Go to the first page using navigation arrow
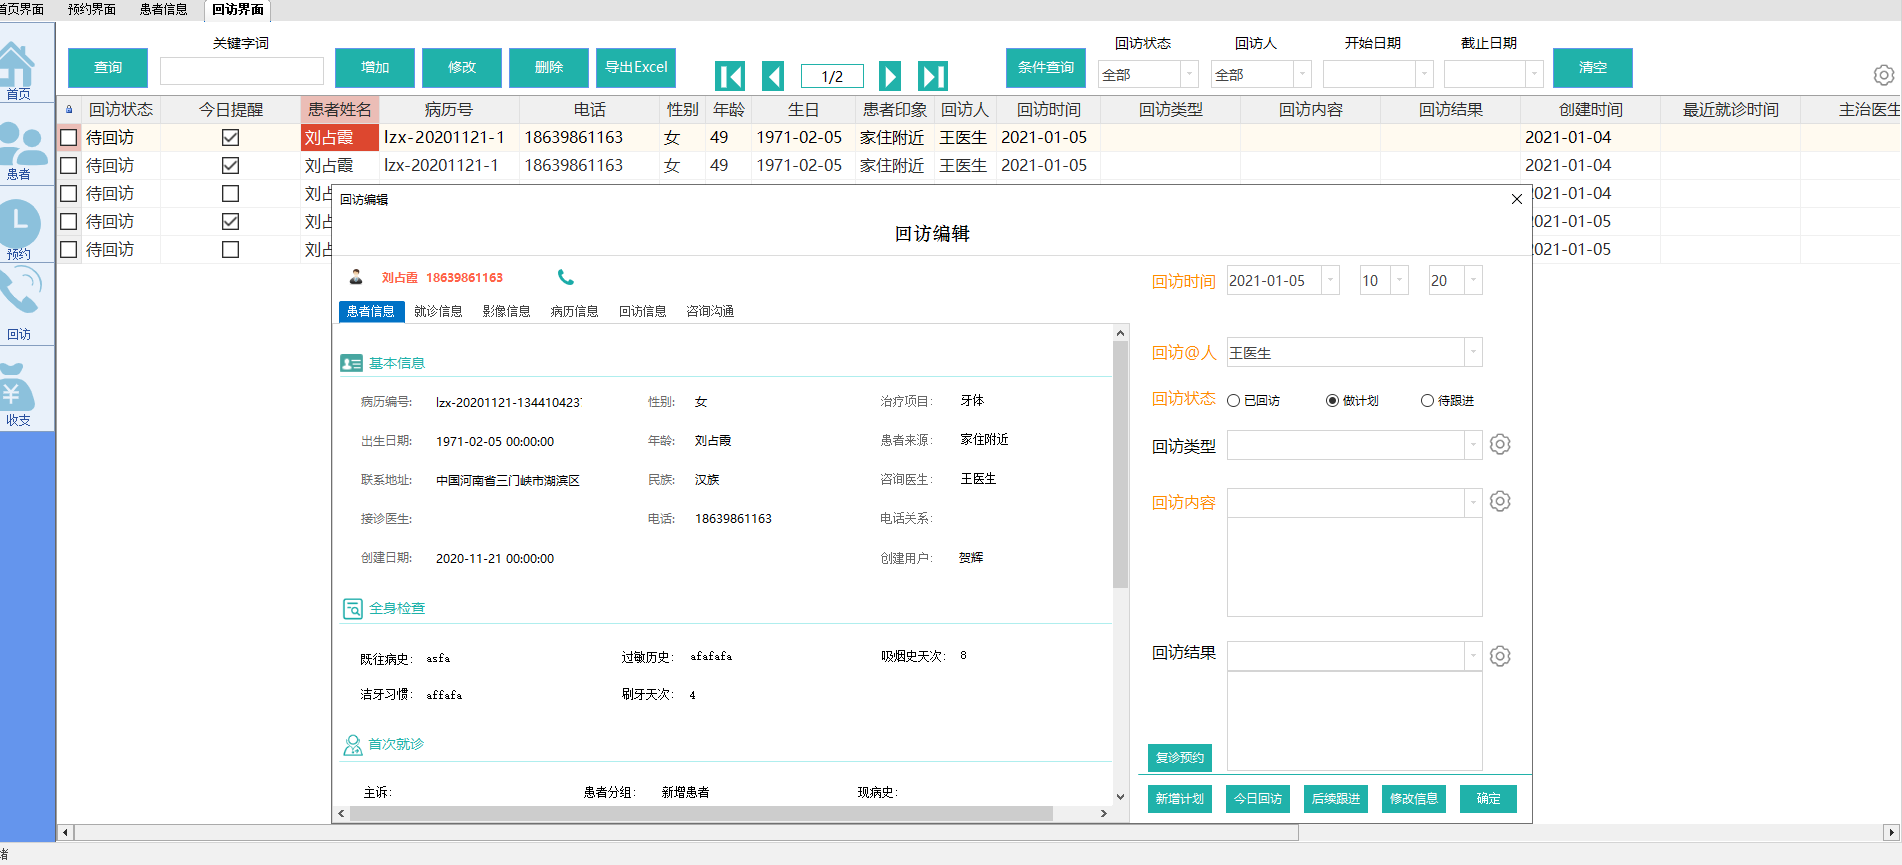The height and width of the screenshot is (865, 1902). coord(730,76)
